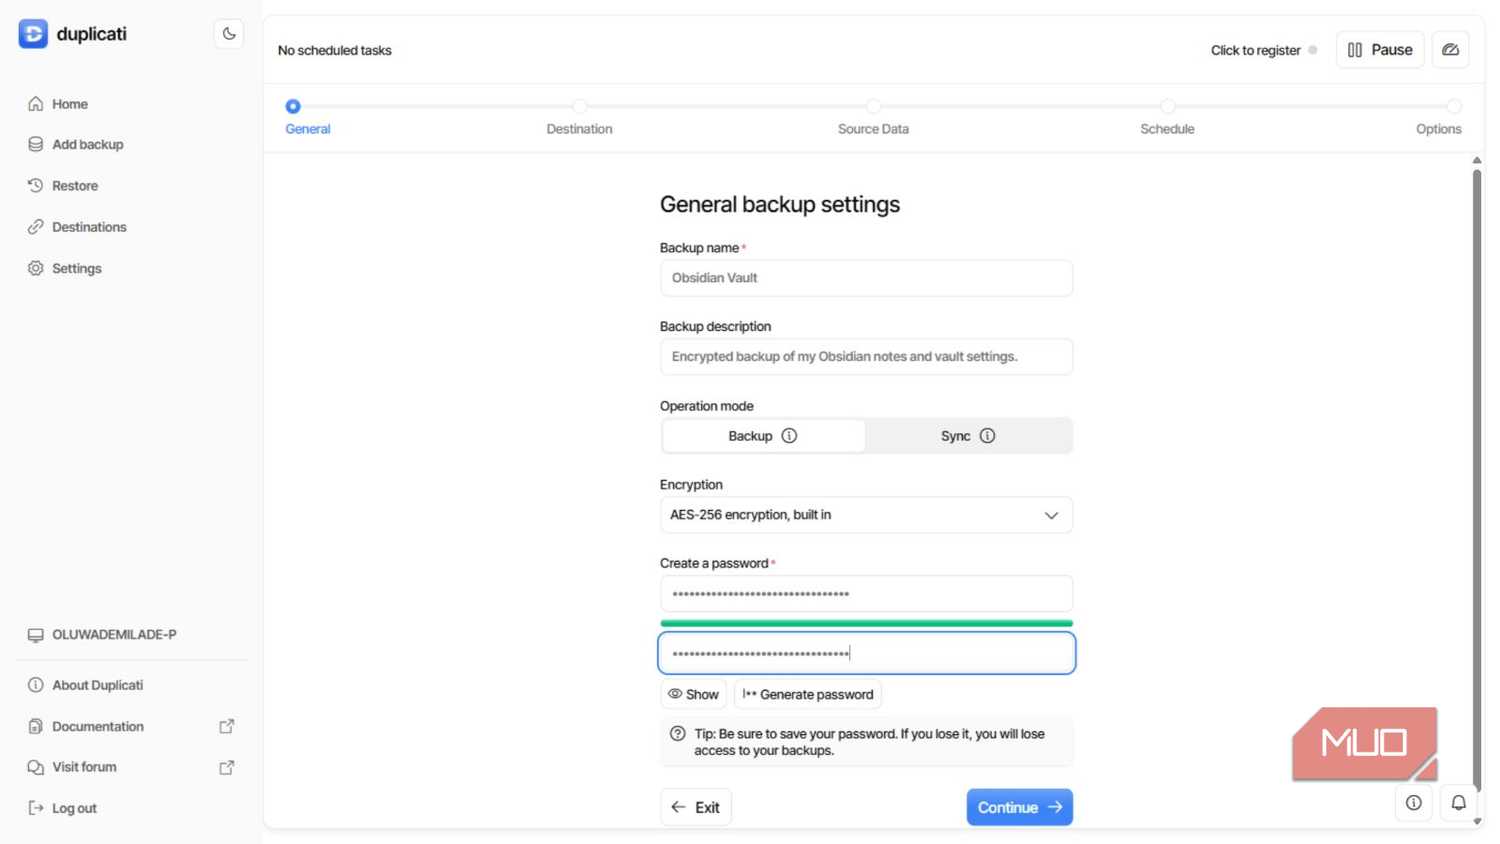The image size is (1500, 844).
Task: Focus the Backup description field
Action: (x=866, y=357)
